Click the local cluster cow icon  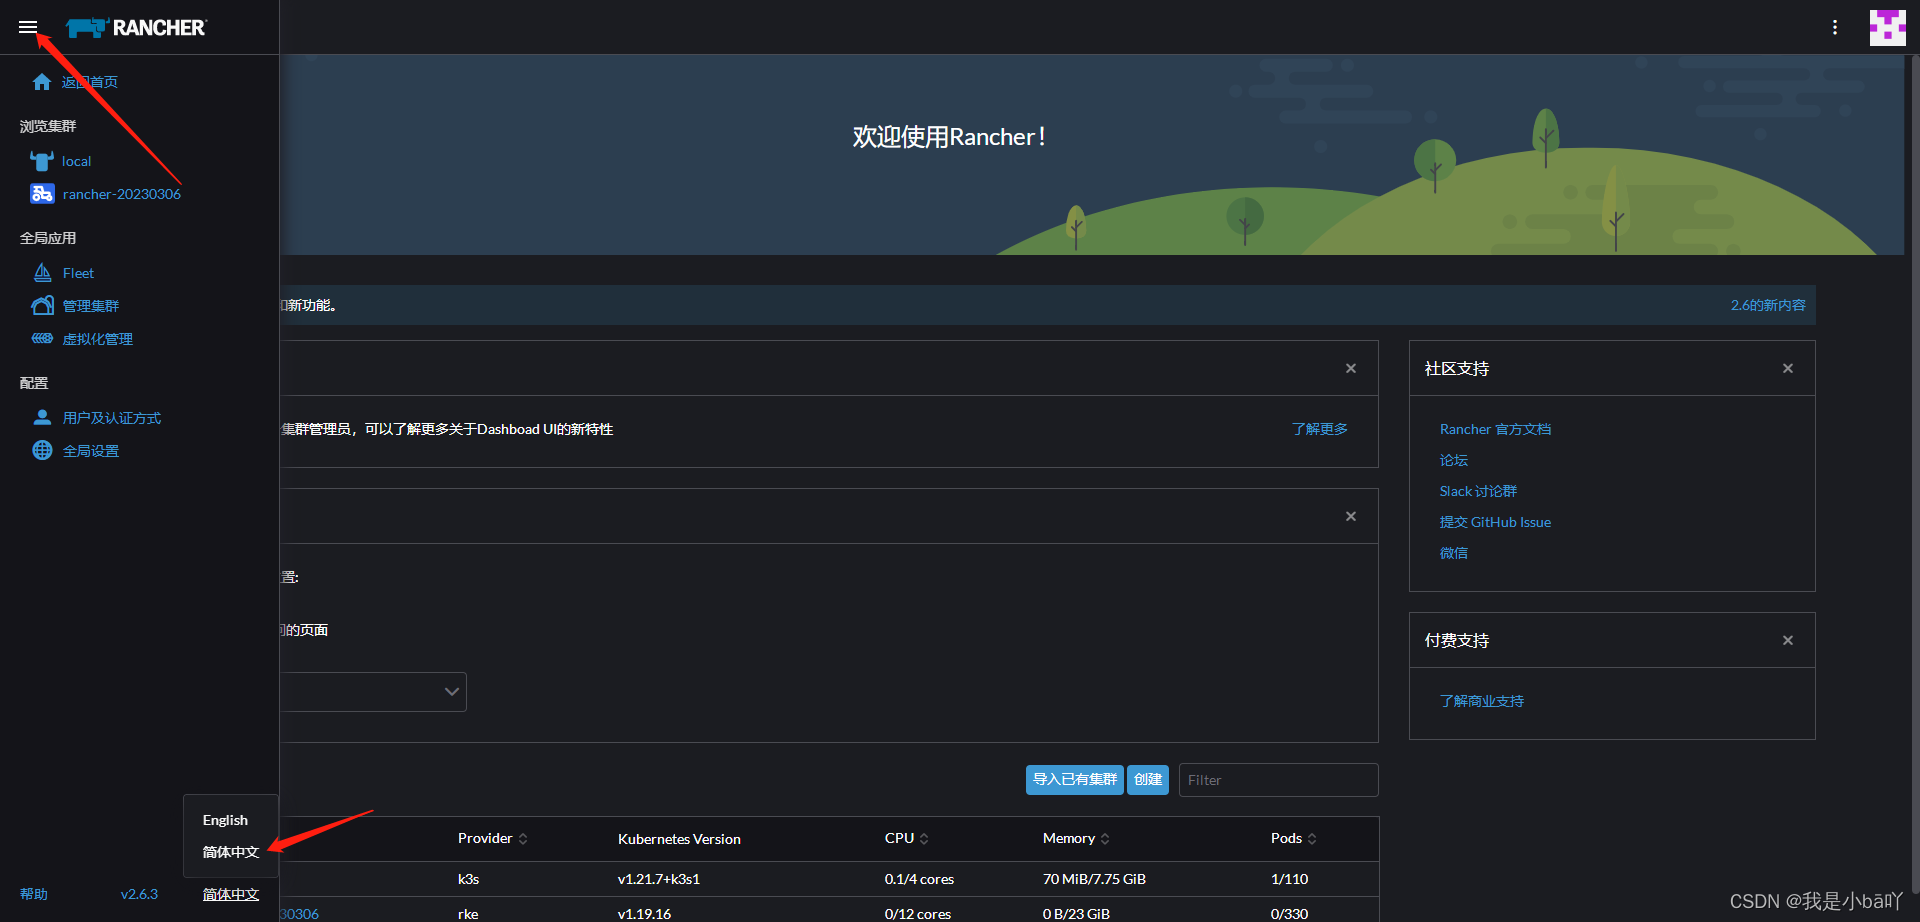41,161
